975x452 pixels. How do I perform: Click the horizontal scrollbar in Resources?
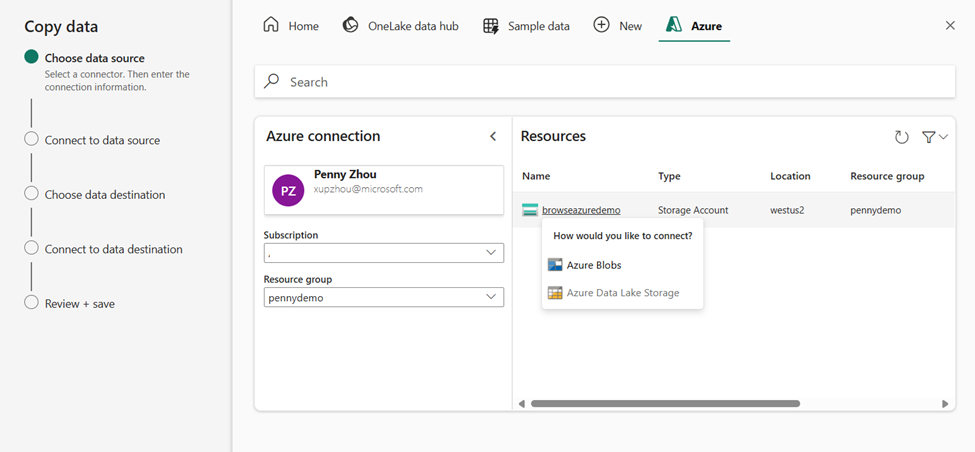click(x=665, y=404)
